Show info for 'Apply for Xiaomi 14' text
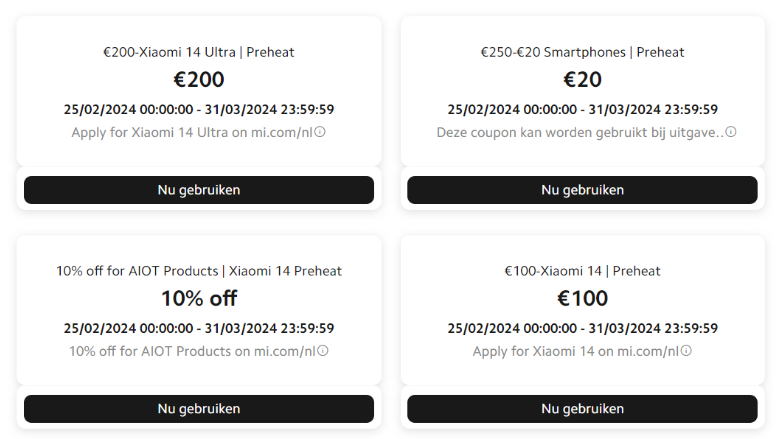 686,351
